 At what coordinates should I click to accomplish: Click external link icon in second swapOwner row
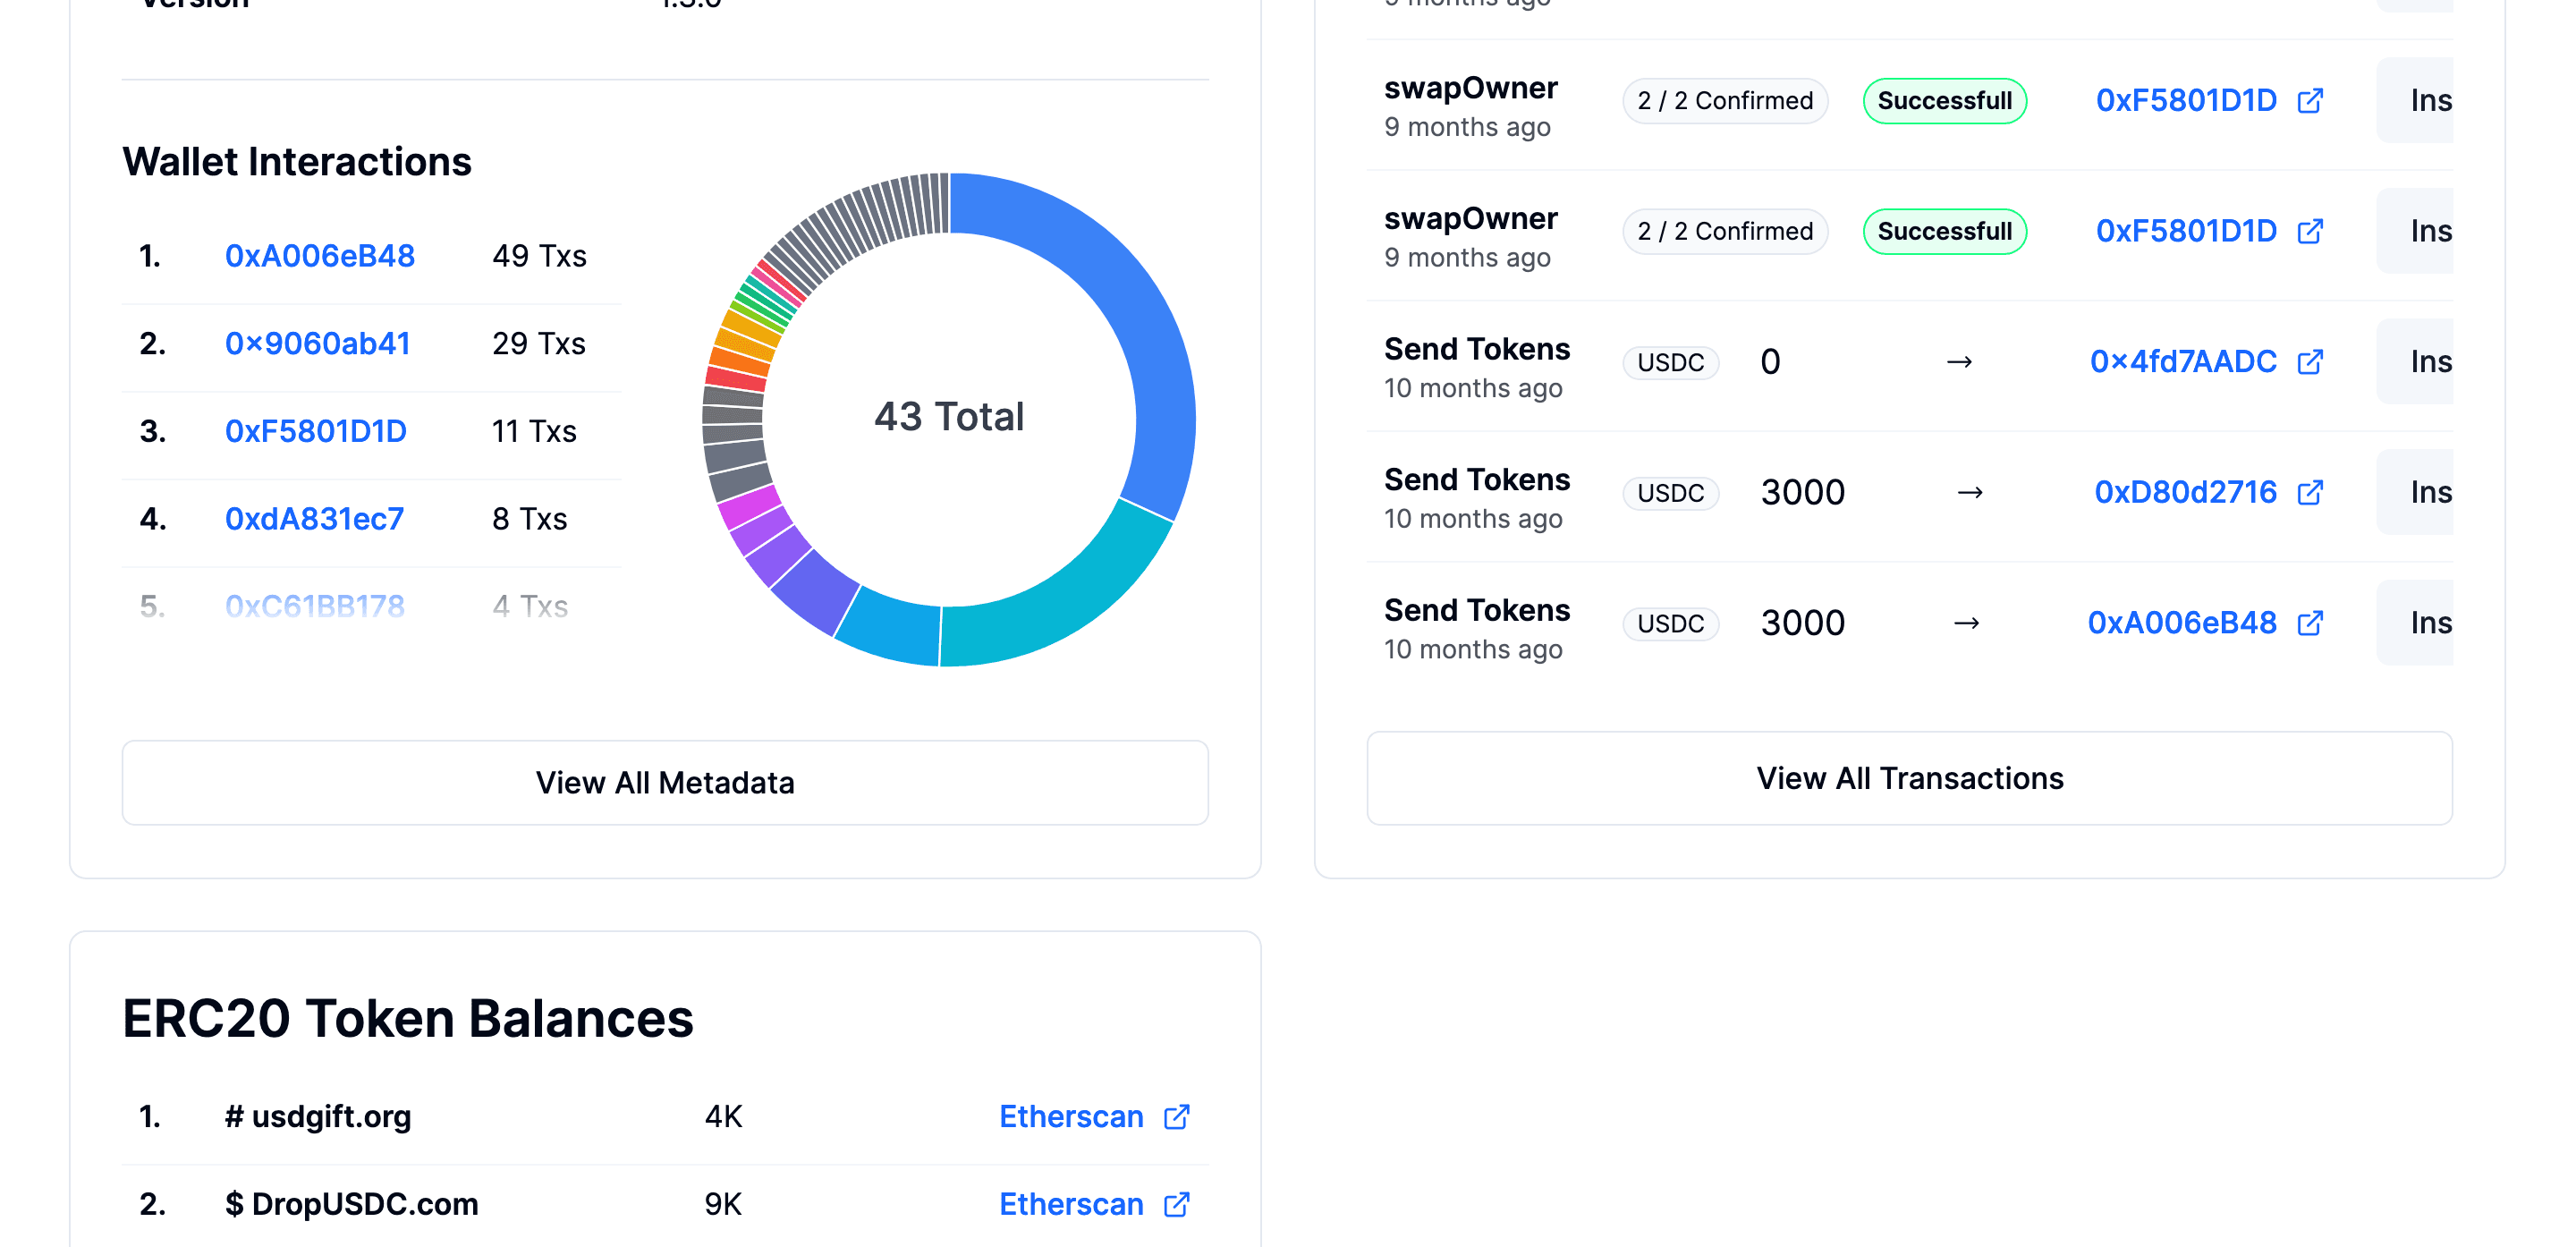coord(2310,231)
